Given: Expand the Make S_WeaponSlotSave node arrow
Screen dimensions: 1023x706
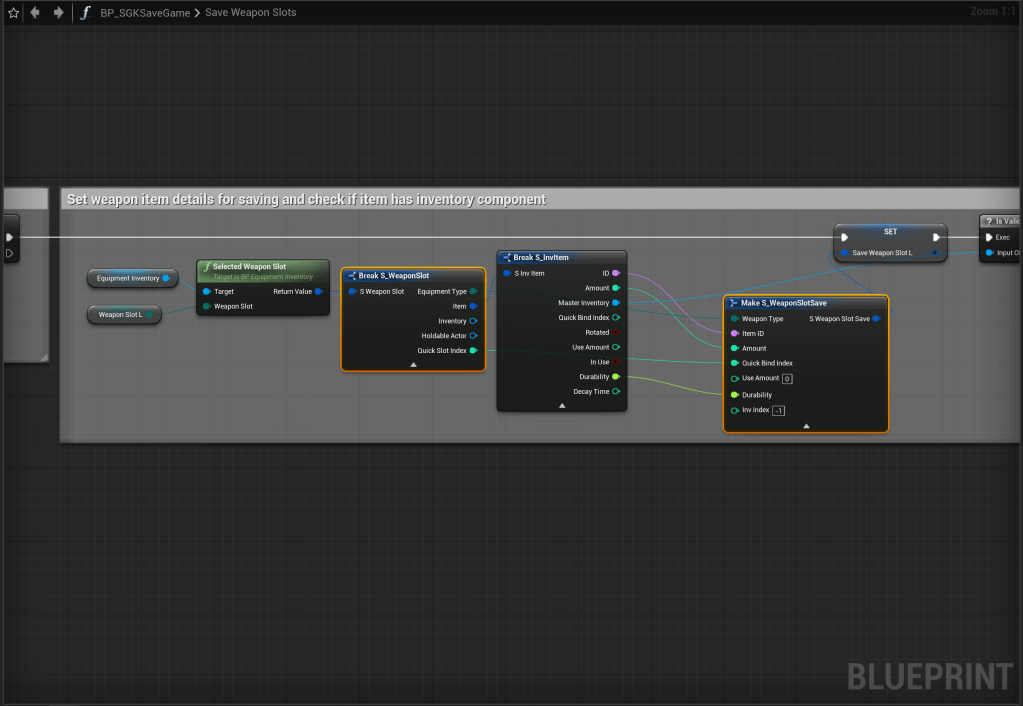Looking at the screenshot, I should (x=806, y=426).
